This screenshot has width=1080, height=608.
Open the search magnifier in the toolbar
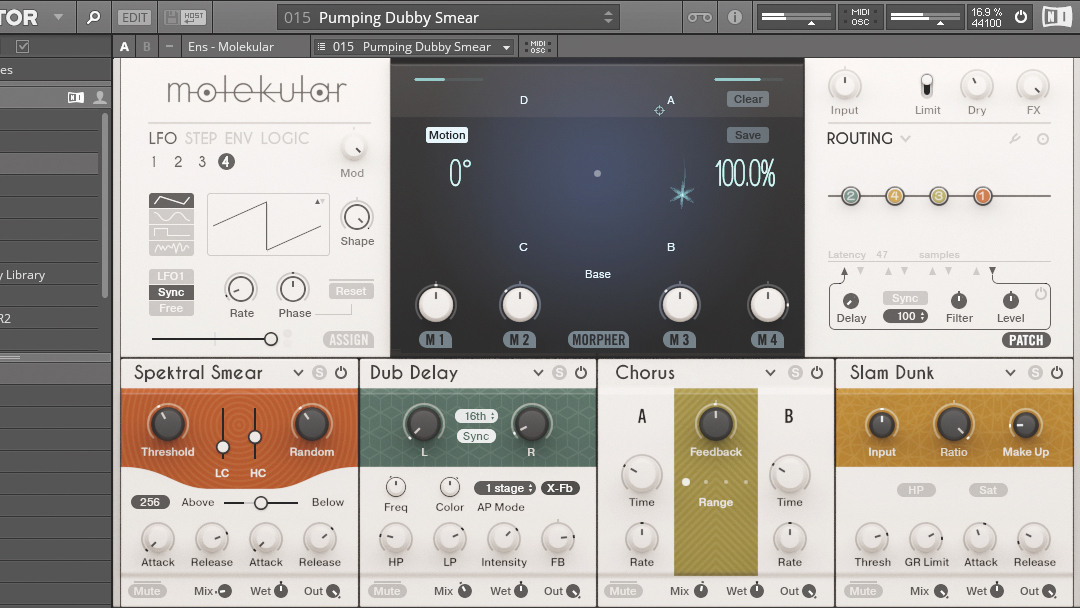(94, 17)
